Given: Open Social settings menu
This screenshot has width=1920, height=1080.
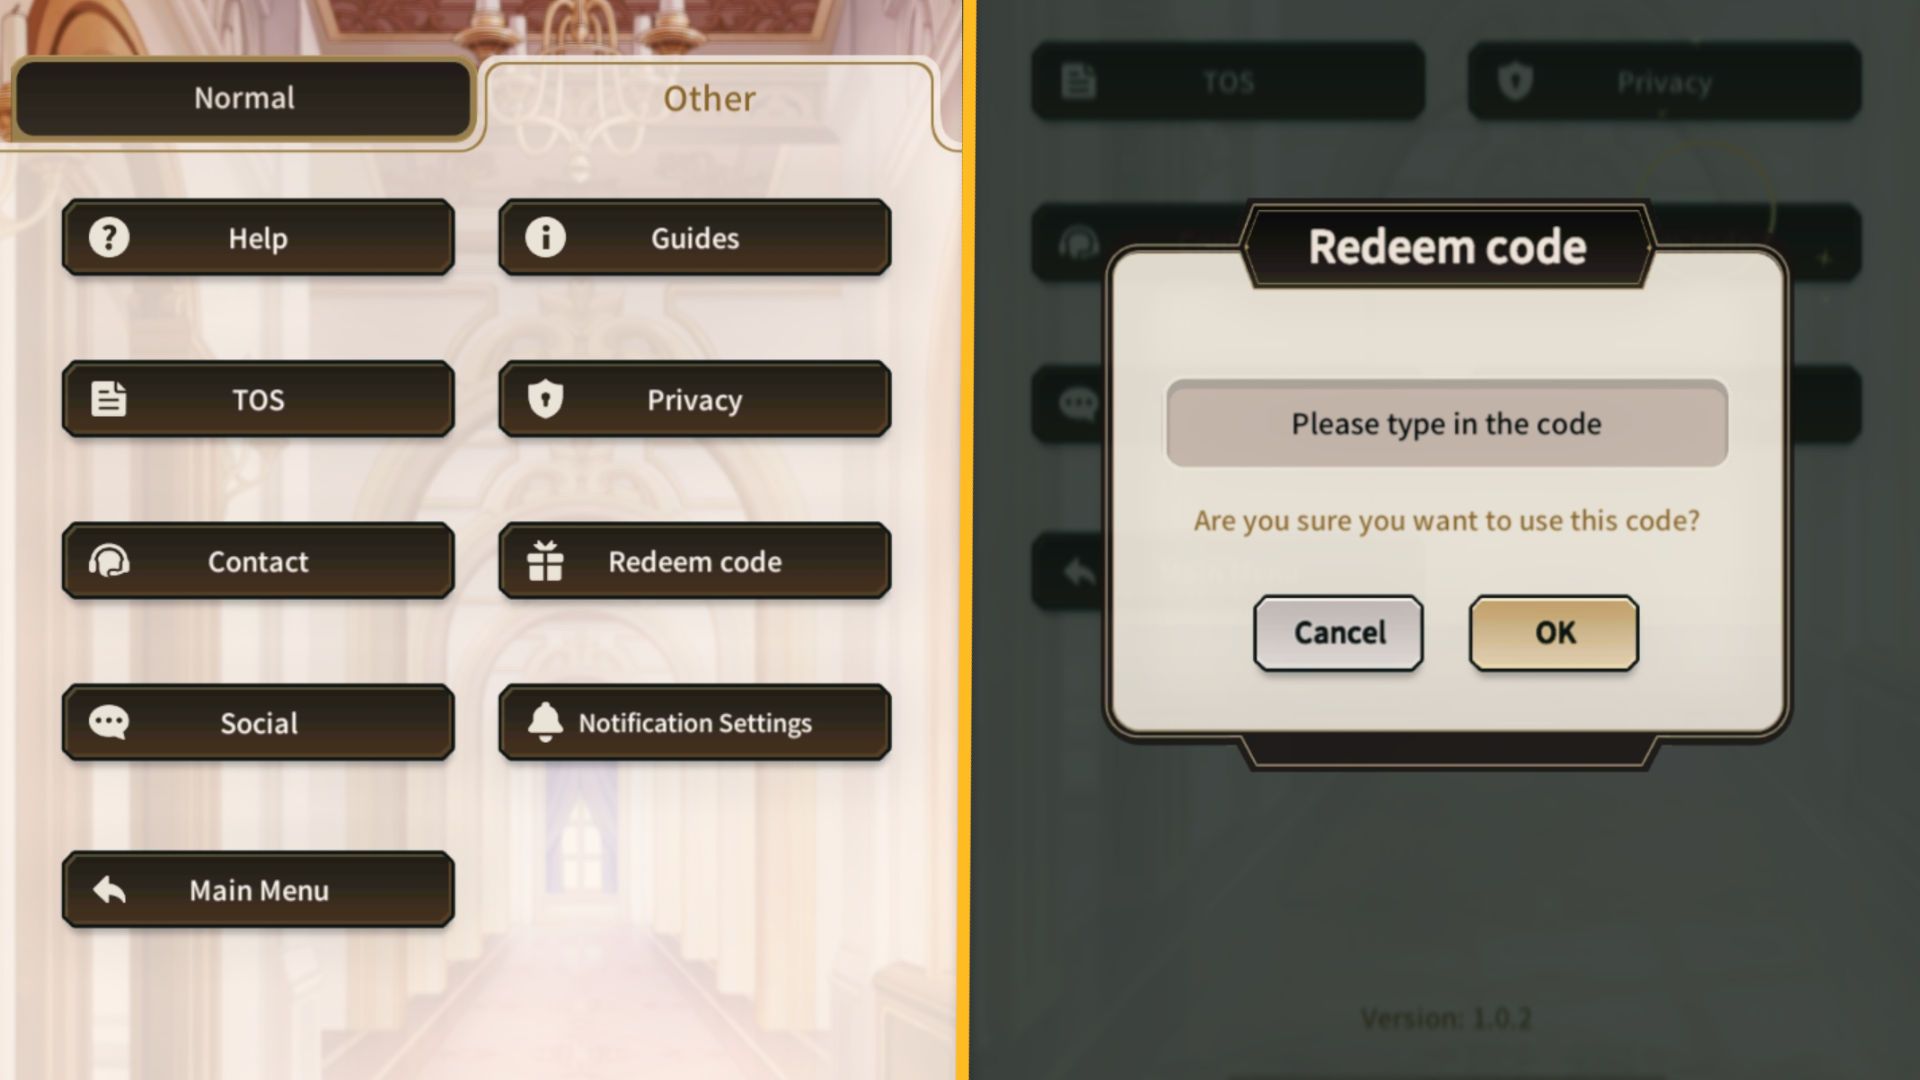Looking at the screenshot, I should point(258,723).
